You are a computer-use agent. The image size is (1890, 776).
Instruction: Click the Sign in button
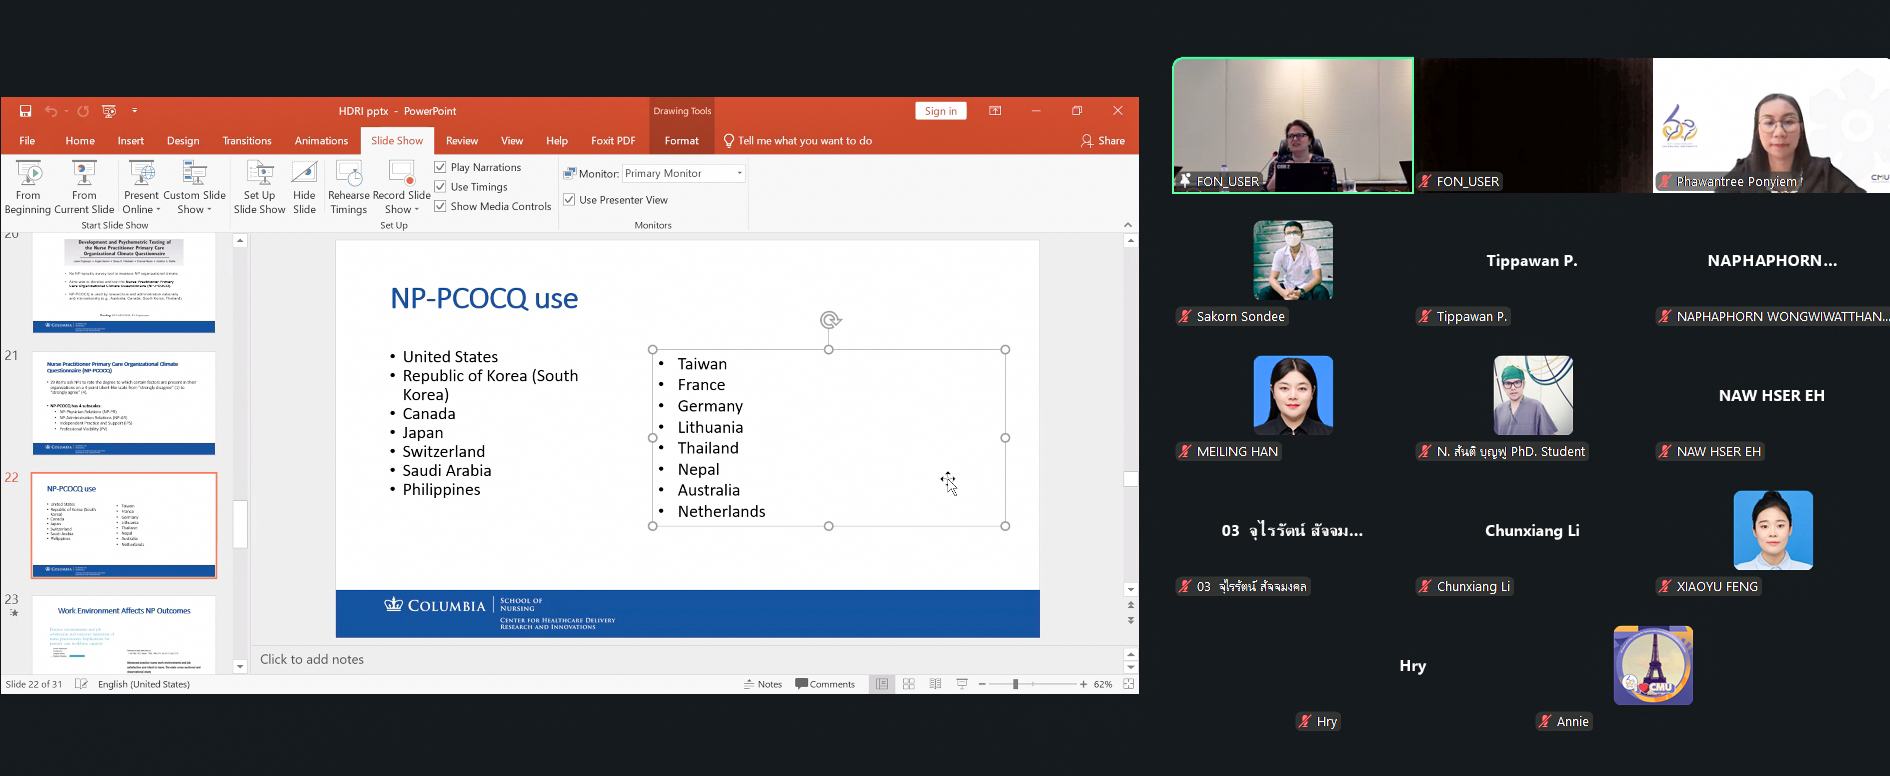940,111
